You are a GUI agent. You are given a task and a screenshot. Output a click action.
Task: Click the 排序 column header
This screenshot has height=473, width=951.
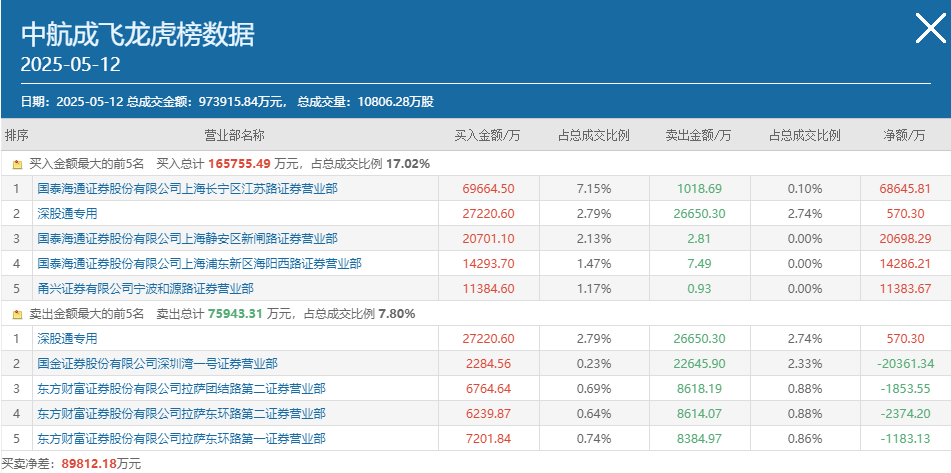click(x=16, y=135)
